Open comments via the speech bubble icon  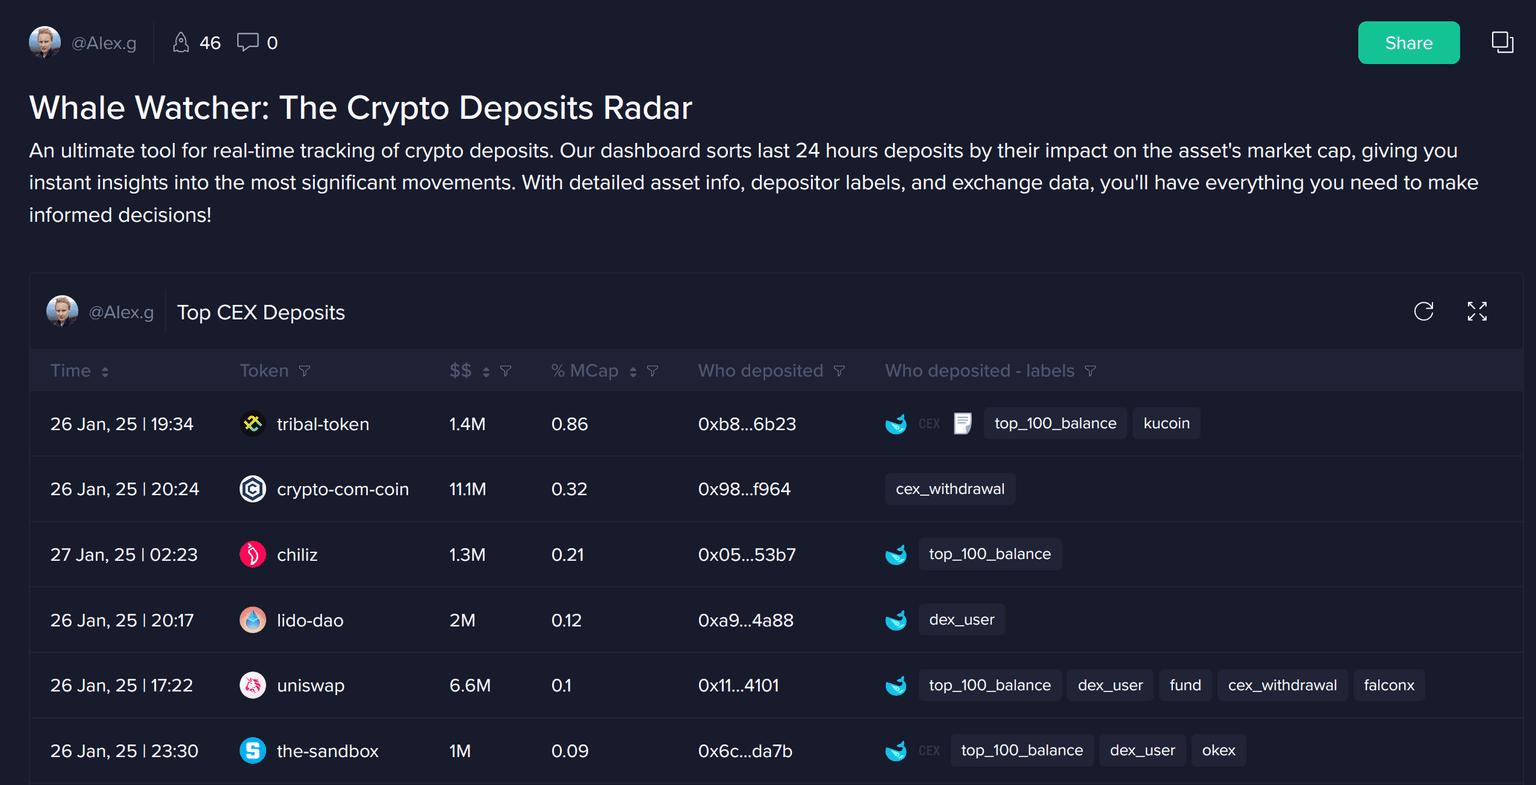(247, 42)
